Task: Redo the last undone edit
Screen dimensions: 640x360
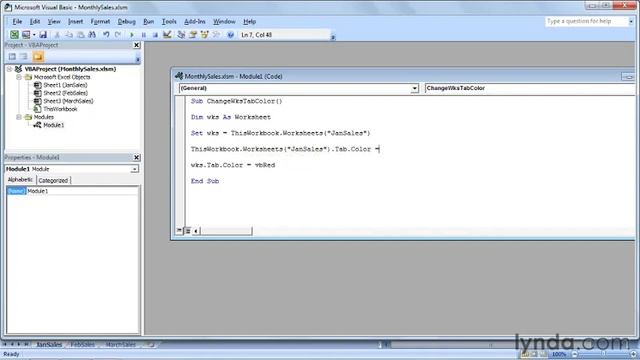Action: pyautogui.click(x=118, y=35)
